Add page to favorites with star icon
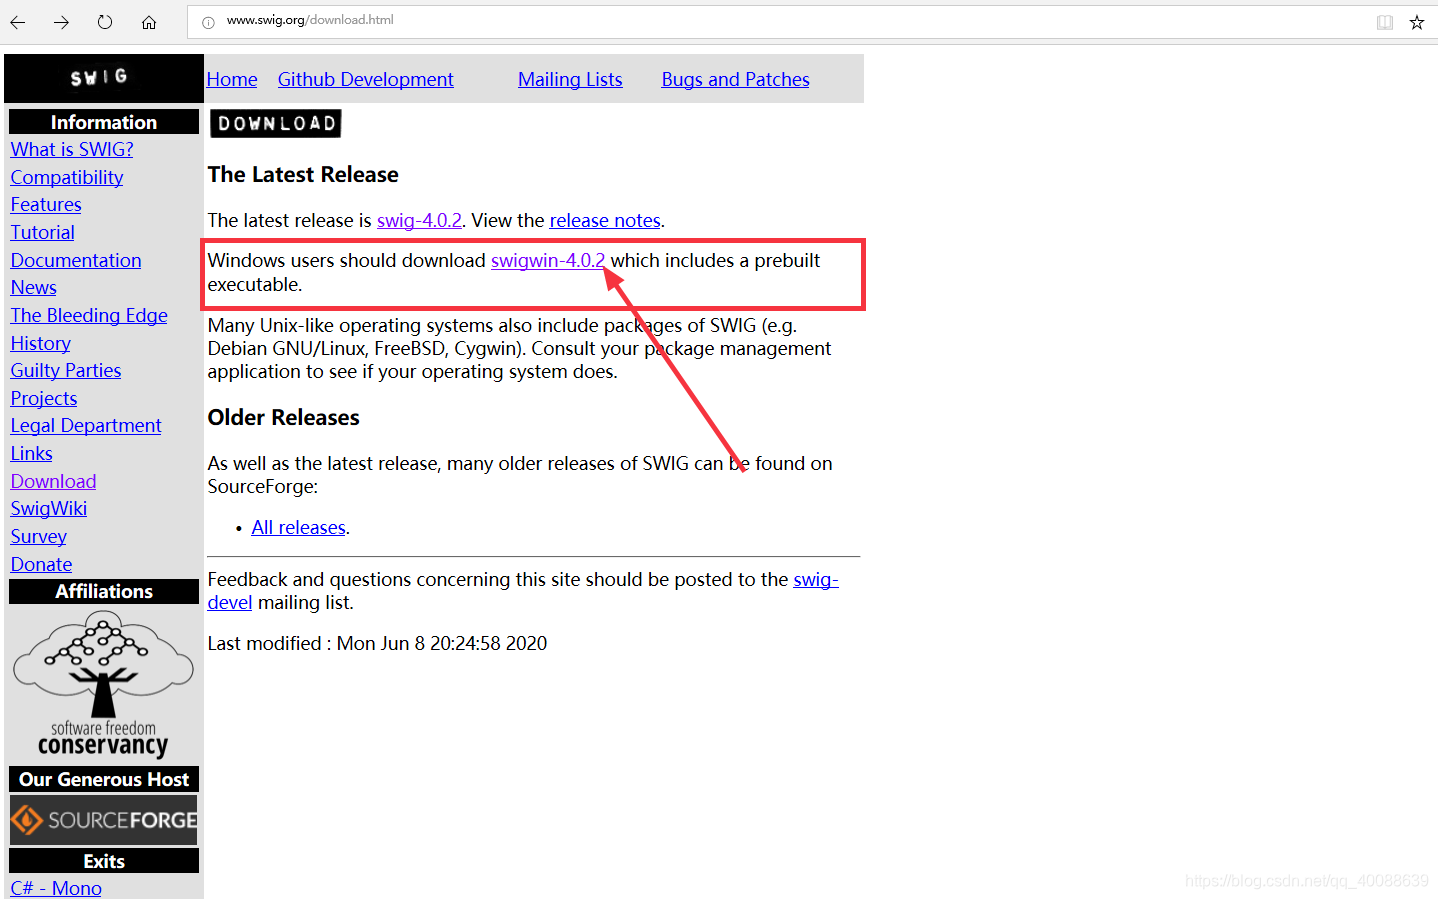 click(1417, 22)
